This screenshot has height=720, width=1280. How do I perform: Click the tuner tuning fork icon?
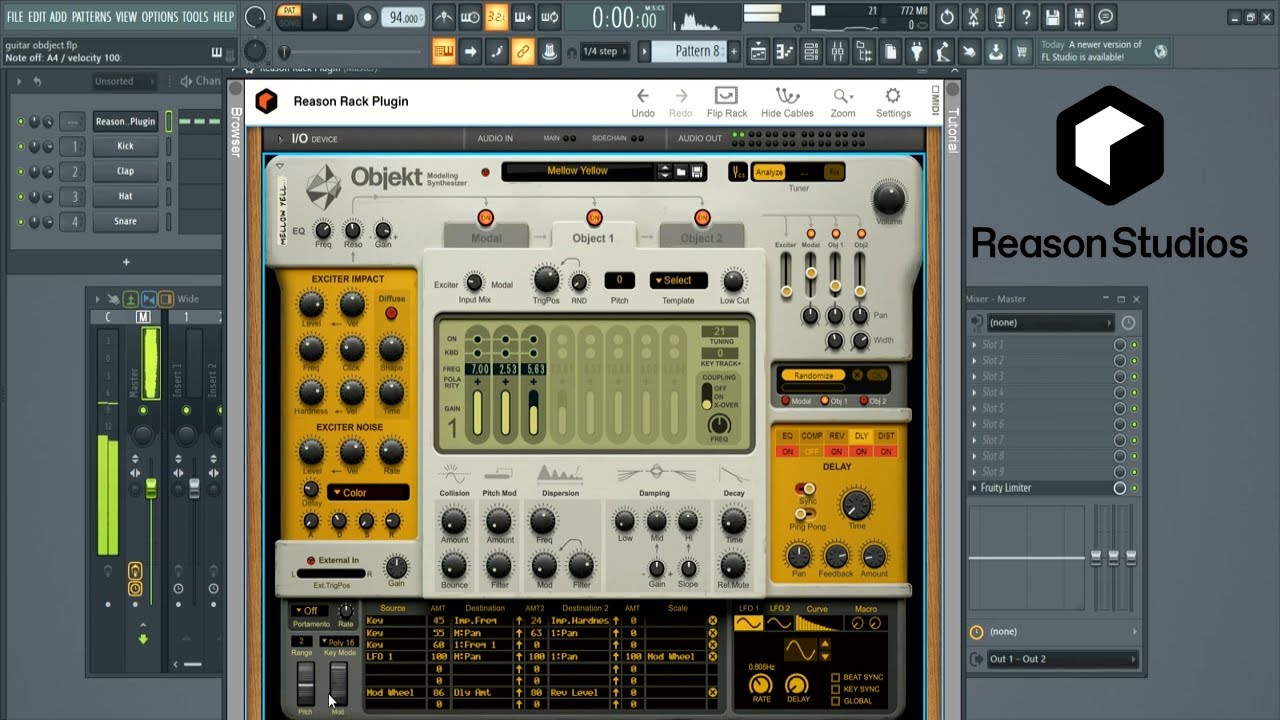click(x=738, y=172)
